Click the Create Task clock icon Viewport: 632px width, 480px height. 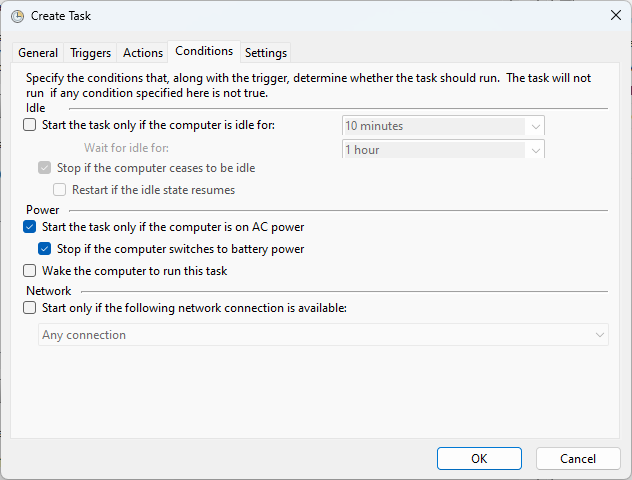(18, 16)
